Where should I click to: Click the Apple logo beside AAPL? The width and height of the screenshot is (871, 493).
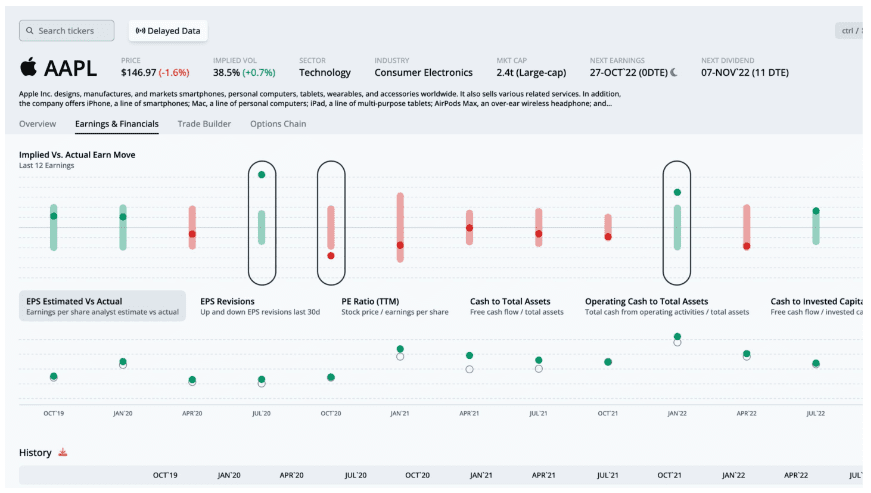point(28,67)
